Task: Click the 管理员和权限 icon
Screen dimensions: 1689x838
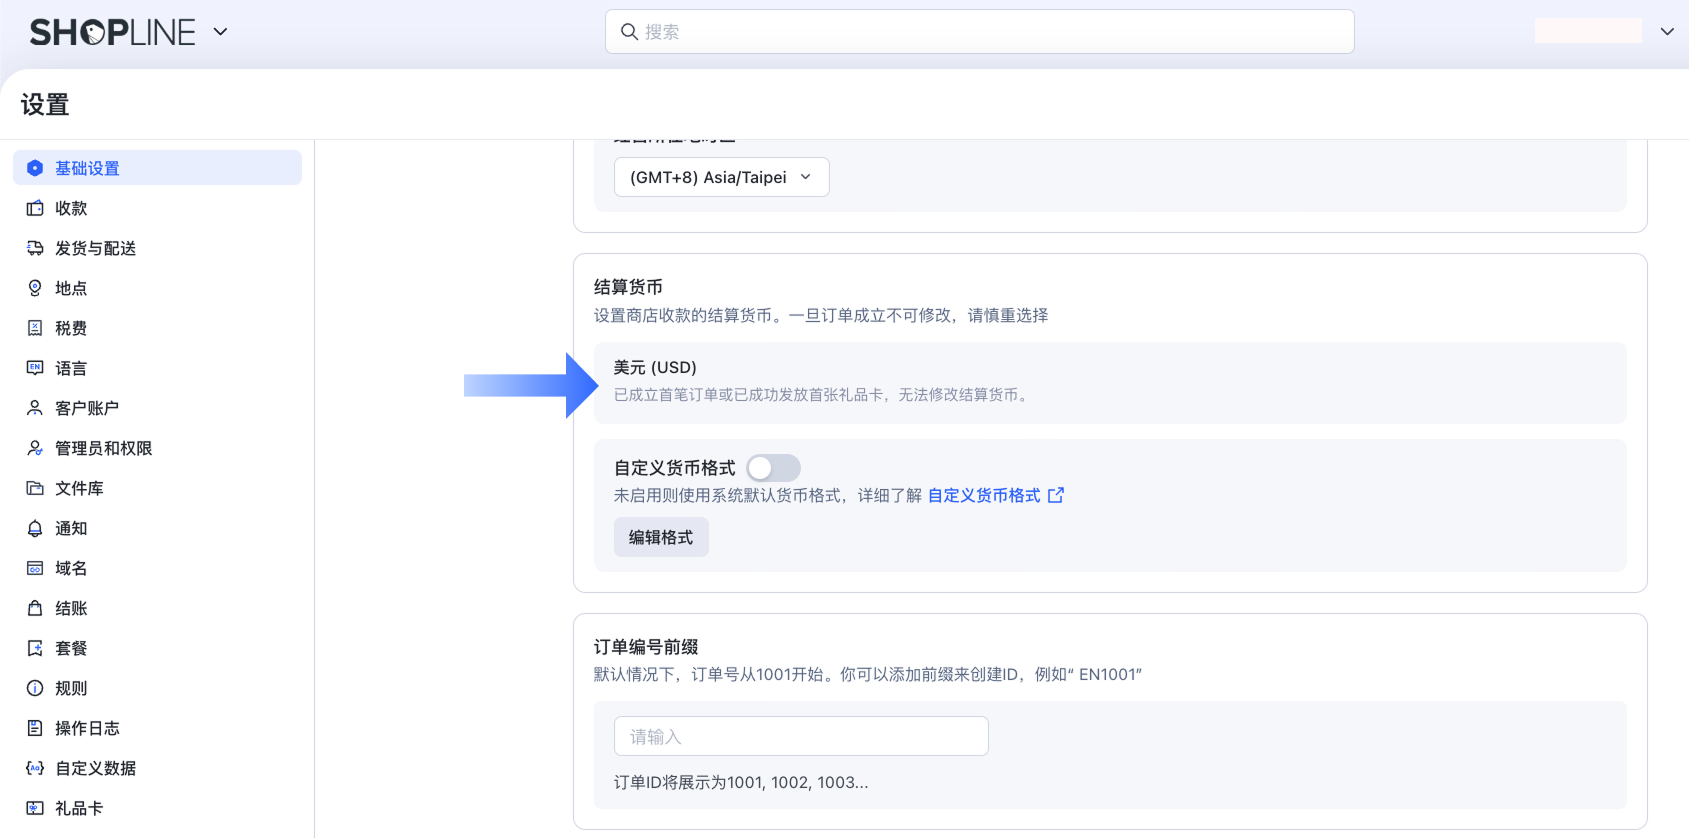Action: 35,448
